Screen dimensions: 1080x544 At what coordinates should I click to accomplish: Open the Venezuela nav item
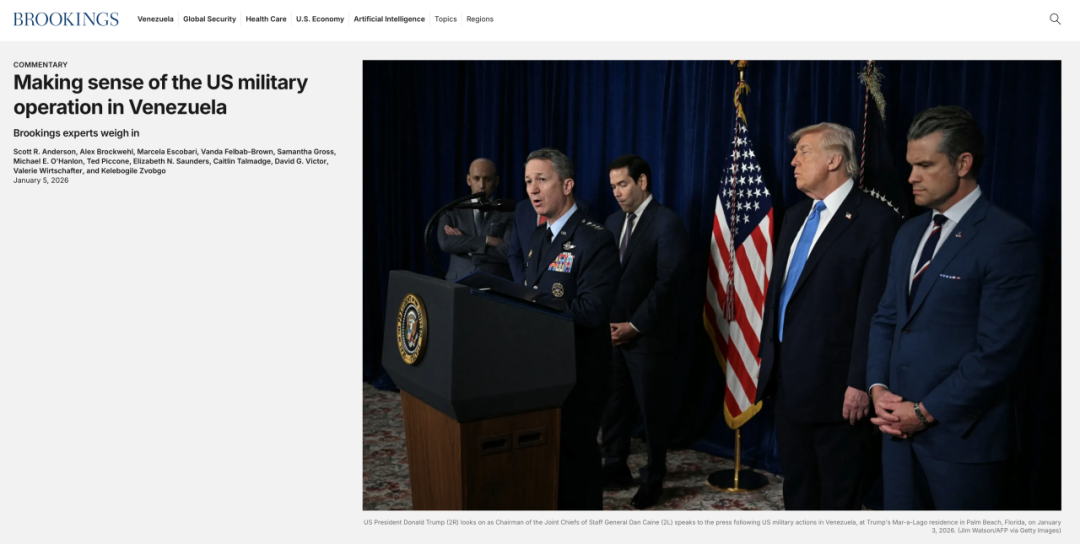(155, 19)
